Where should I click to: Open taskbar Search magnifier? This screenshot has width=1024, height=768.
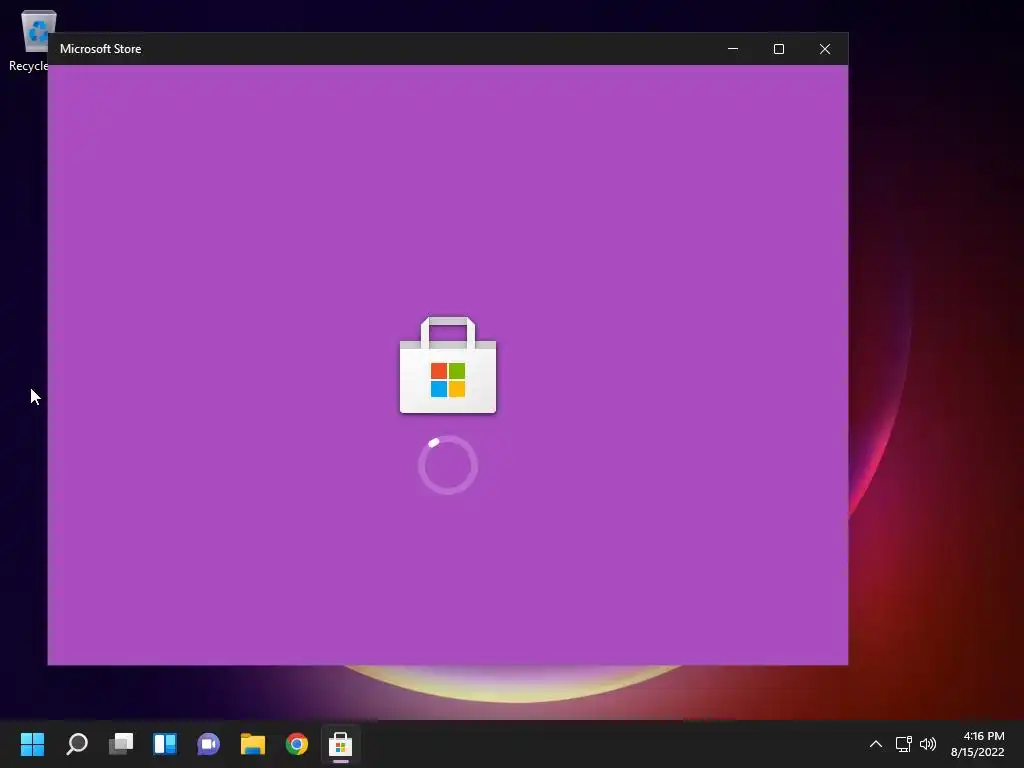[77, 743]
